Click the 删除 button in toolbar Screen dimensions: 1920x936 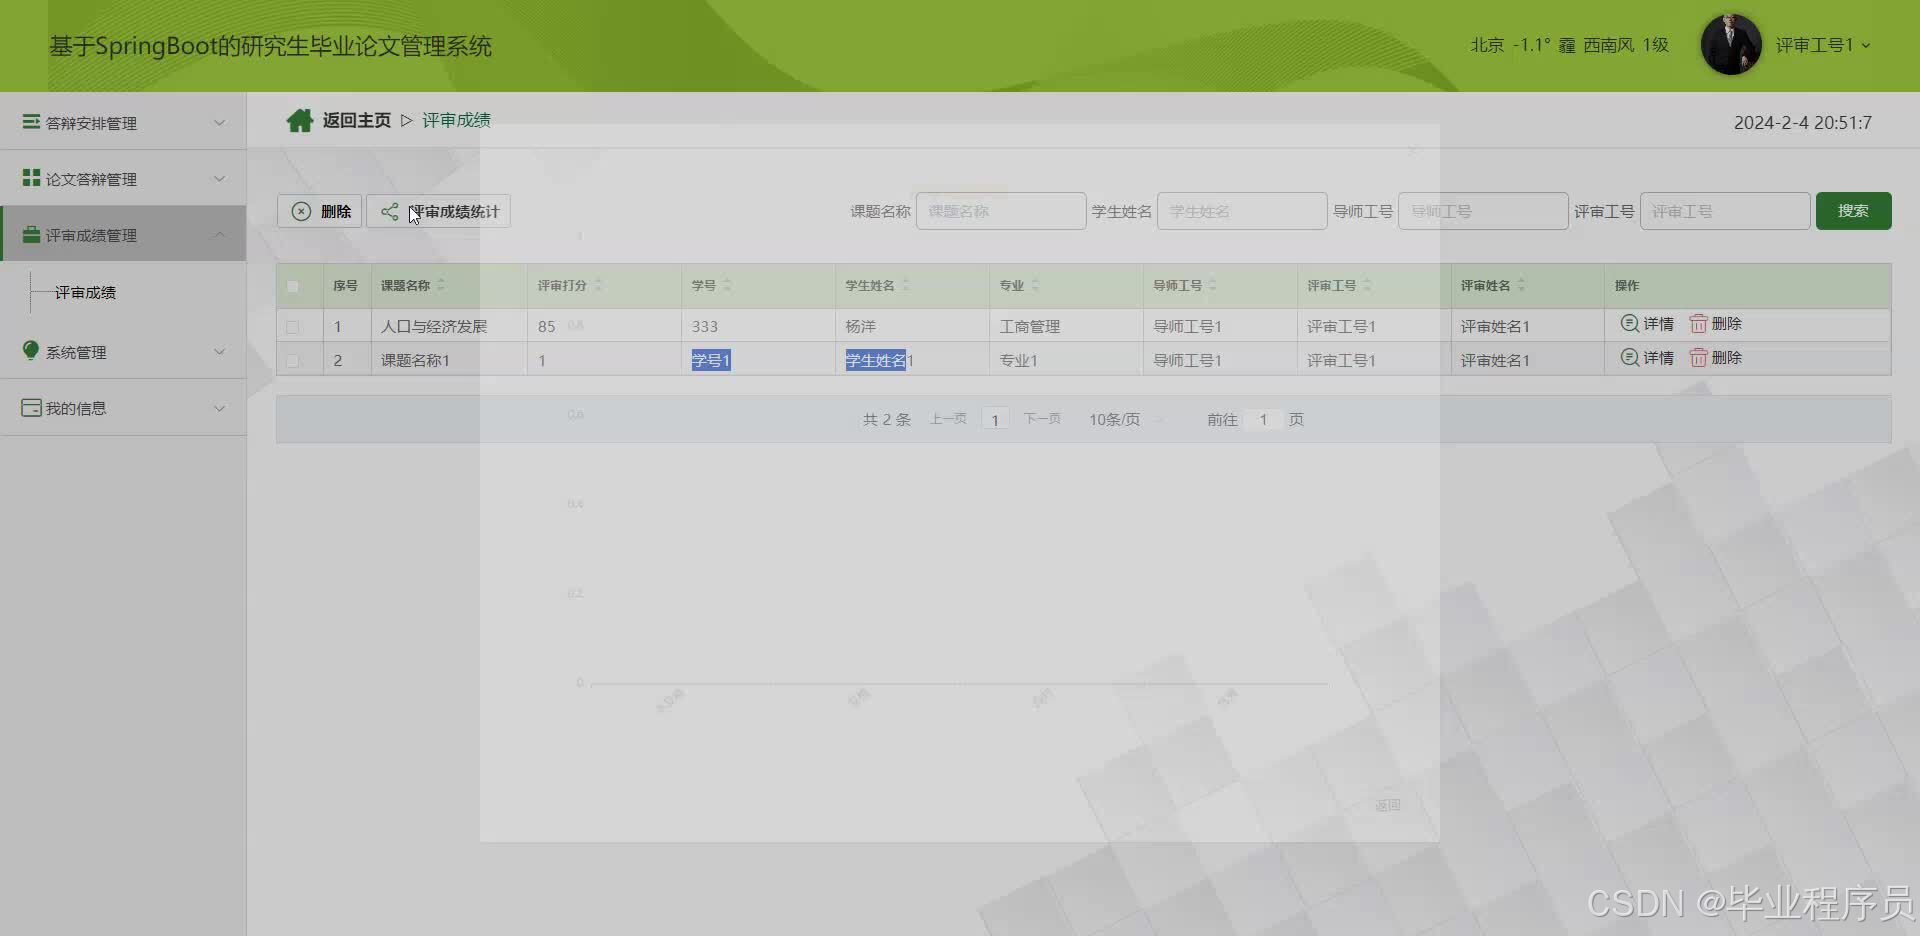pos(320,211)
